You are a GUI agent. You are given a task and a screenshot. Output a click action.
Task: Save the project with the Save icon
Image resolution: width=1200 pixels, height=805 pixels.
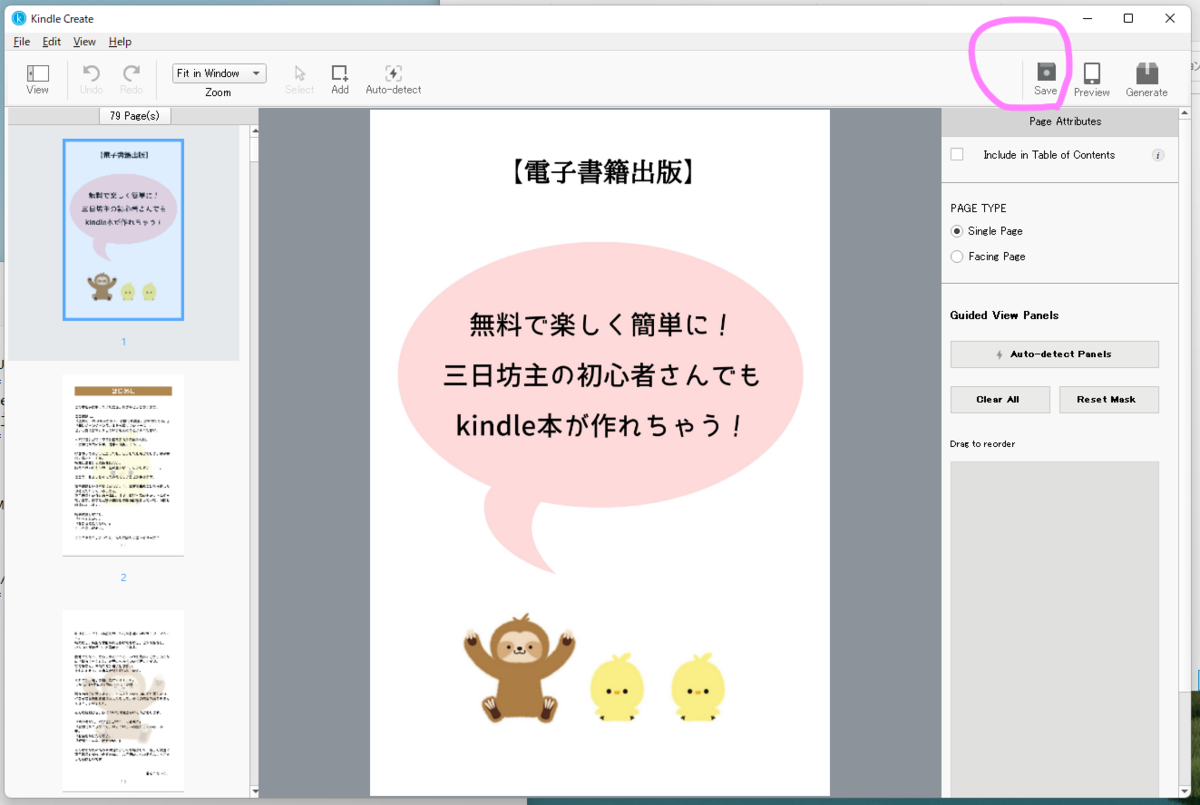click(1046, 72)
